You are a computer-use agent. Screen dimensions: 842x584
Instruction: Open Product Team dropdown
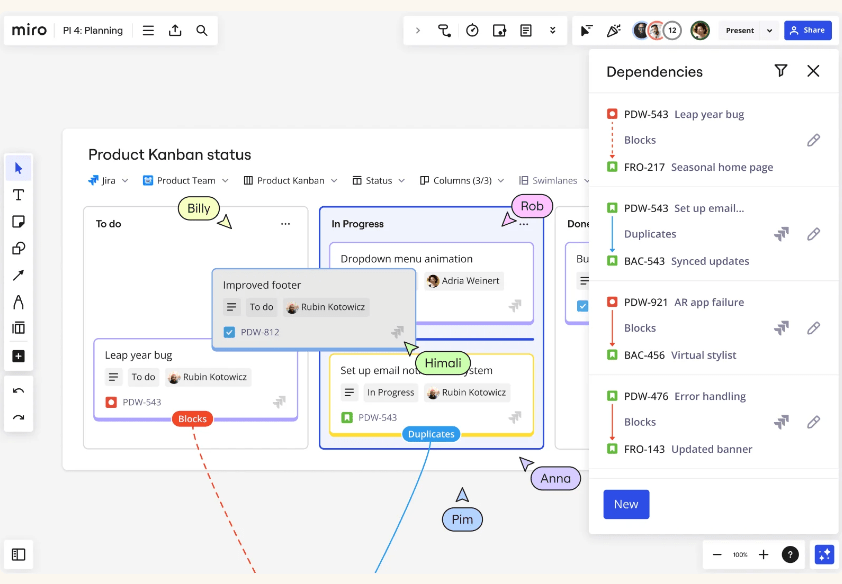click(186, 181)
